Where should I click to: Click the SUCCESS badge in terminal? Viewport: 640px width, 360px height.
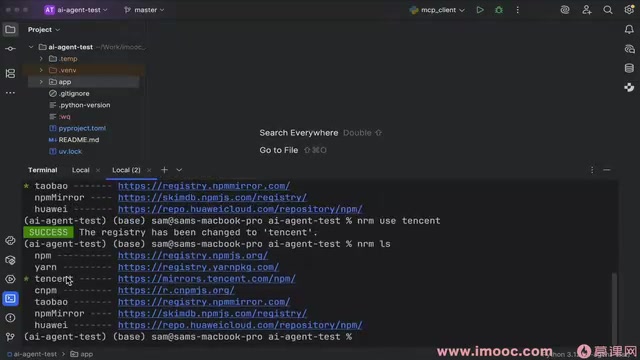[x=48, y=232]
